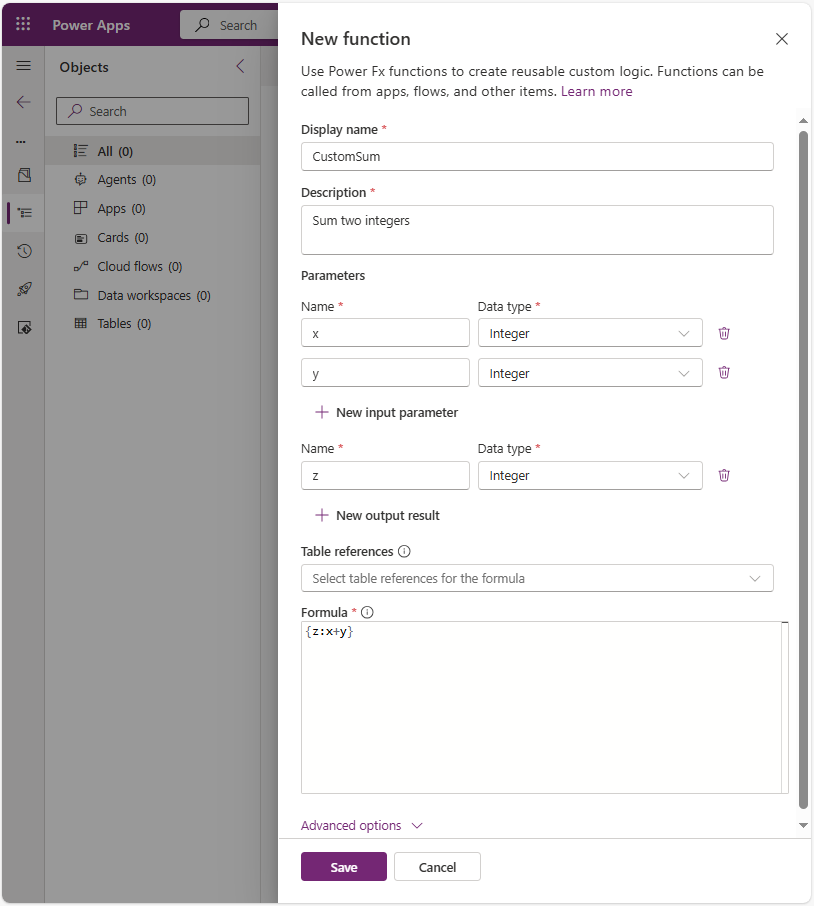Screen dimensions: 814x906
Task: Open the Learn more link
Action: [596, 91]
